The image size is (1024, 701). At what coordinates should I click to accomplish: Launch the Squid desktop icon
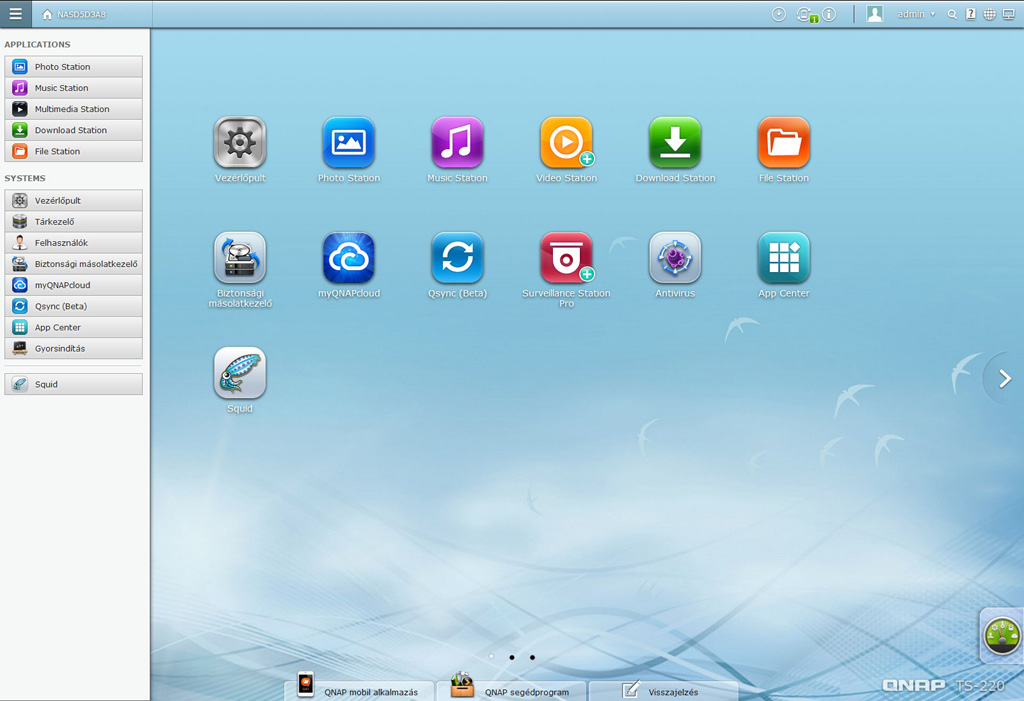240,373
